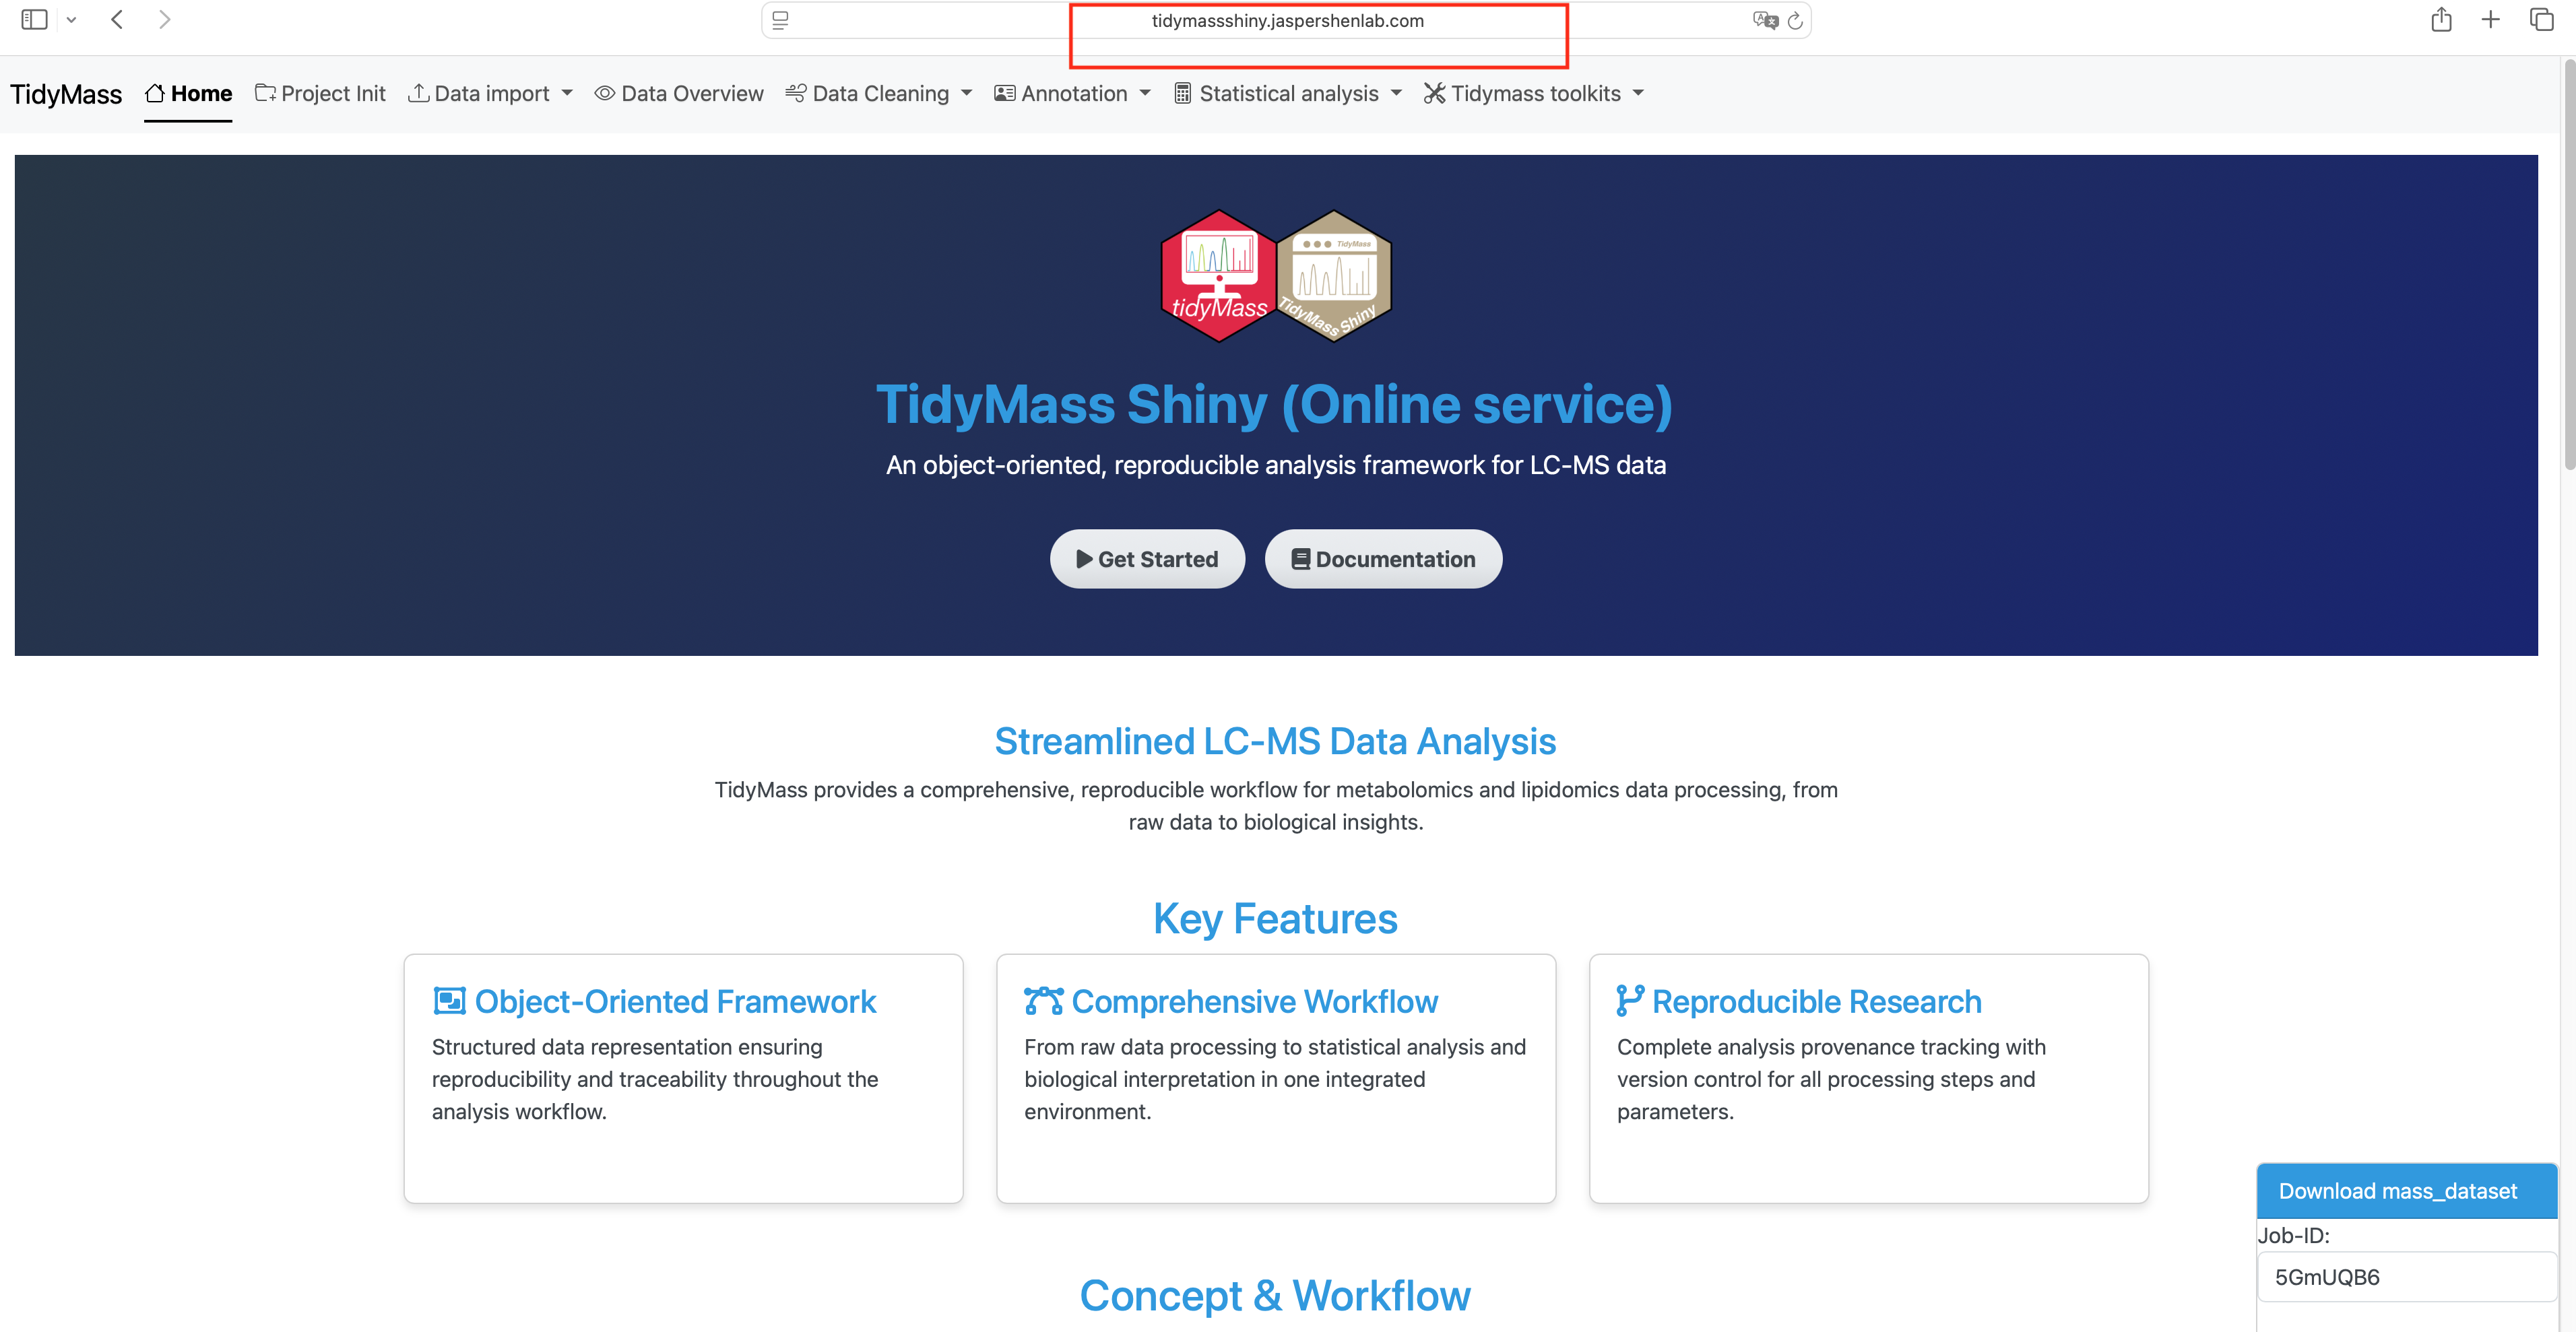Image resolution: width=2576 pixels, height=1332 pixels.
Task: Open the Data import menu
Action: coord(491,94)
